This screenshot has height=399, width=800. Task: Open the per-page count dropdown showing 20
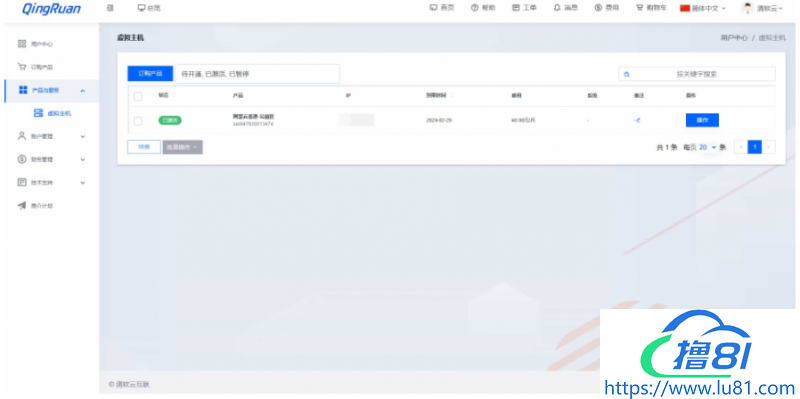tap(708, 147)
